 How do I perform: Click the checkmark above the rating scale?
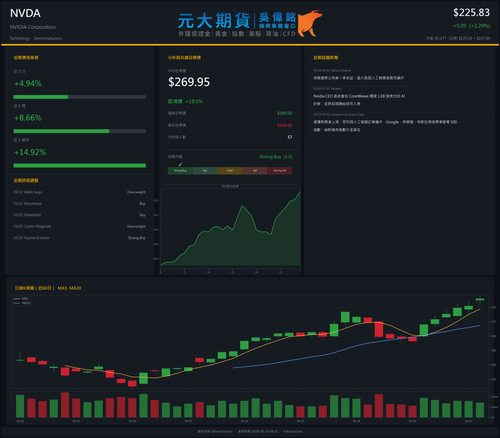[180, 164]
